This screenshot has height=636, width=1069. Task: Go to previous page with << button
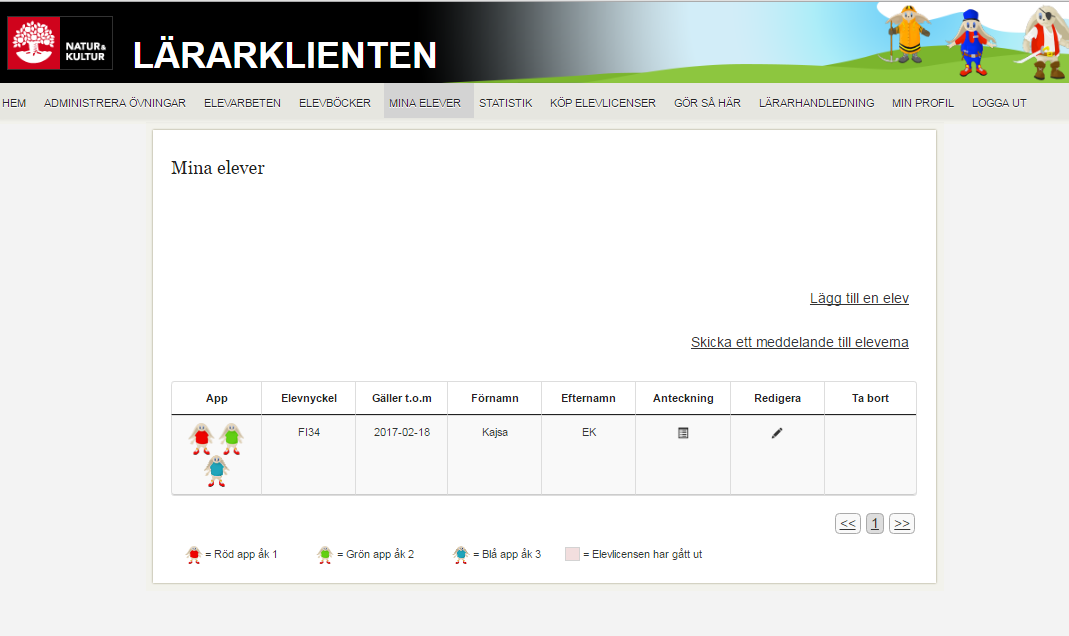[x=847, y=524]
